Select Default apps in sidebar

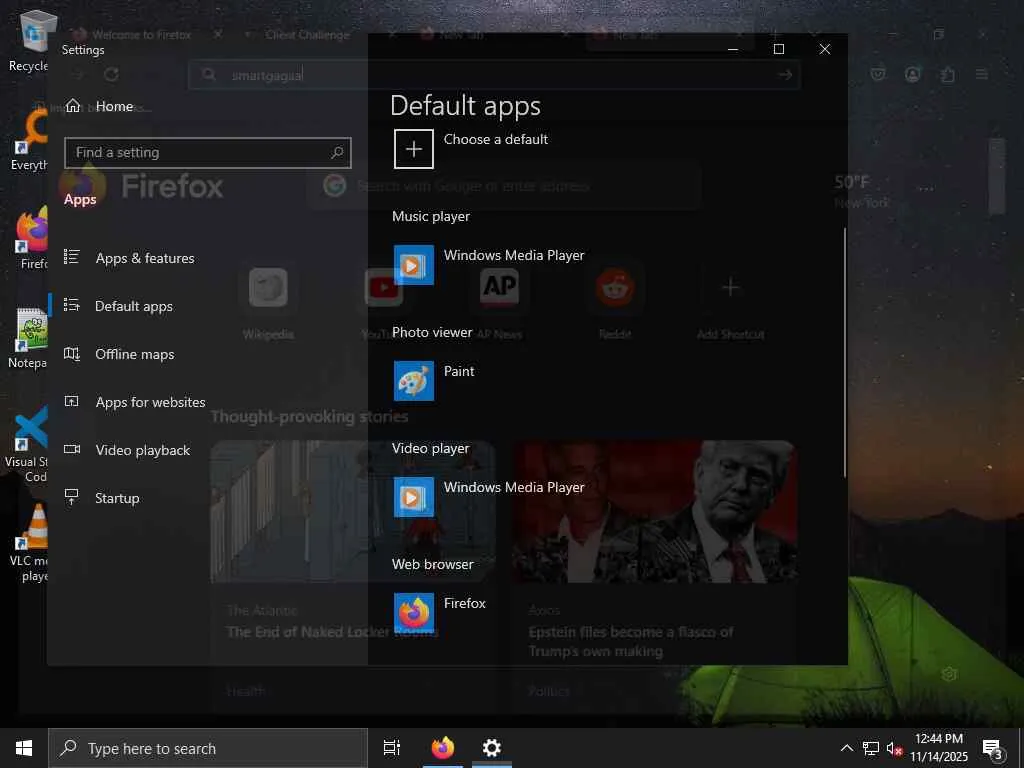[134, 306]
